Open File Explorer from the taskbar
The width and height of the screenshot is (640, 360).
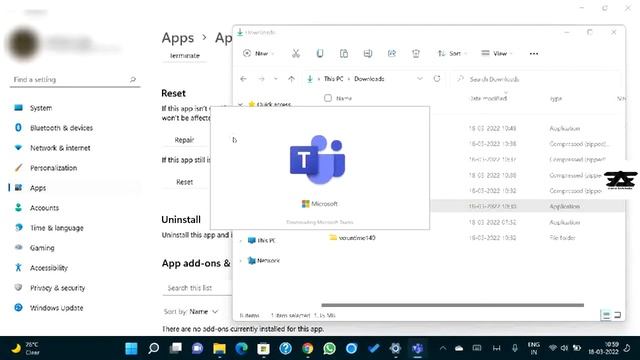220,348
